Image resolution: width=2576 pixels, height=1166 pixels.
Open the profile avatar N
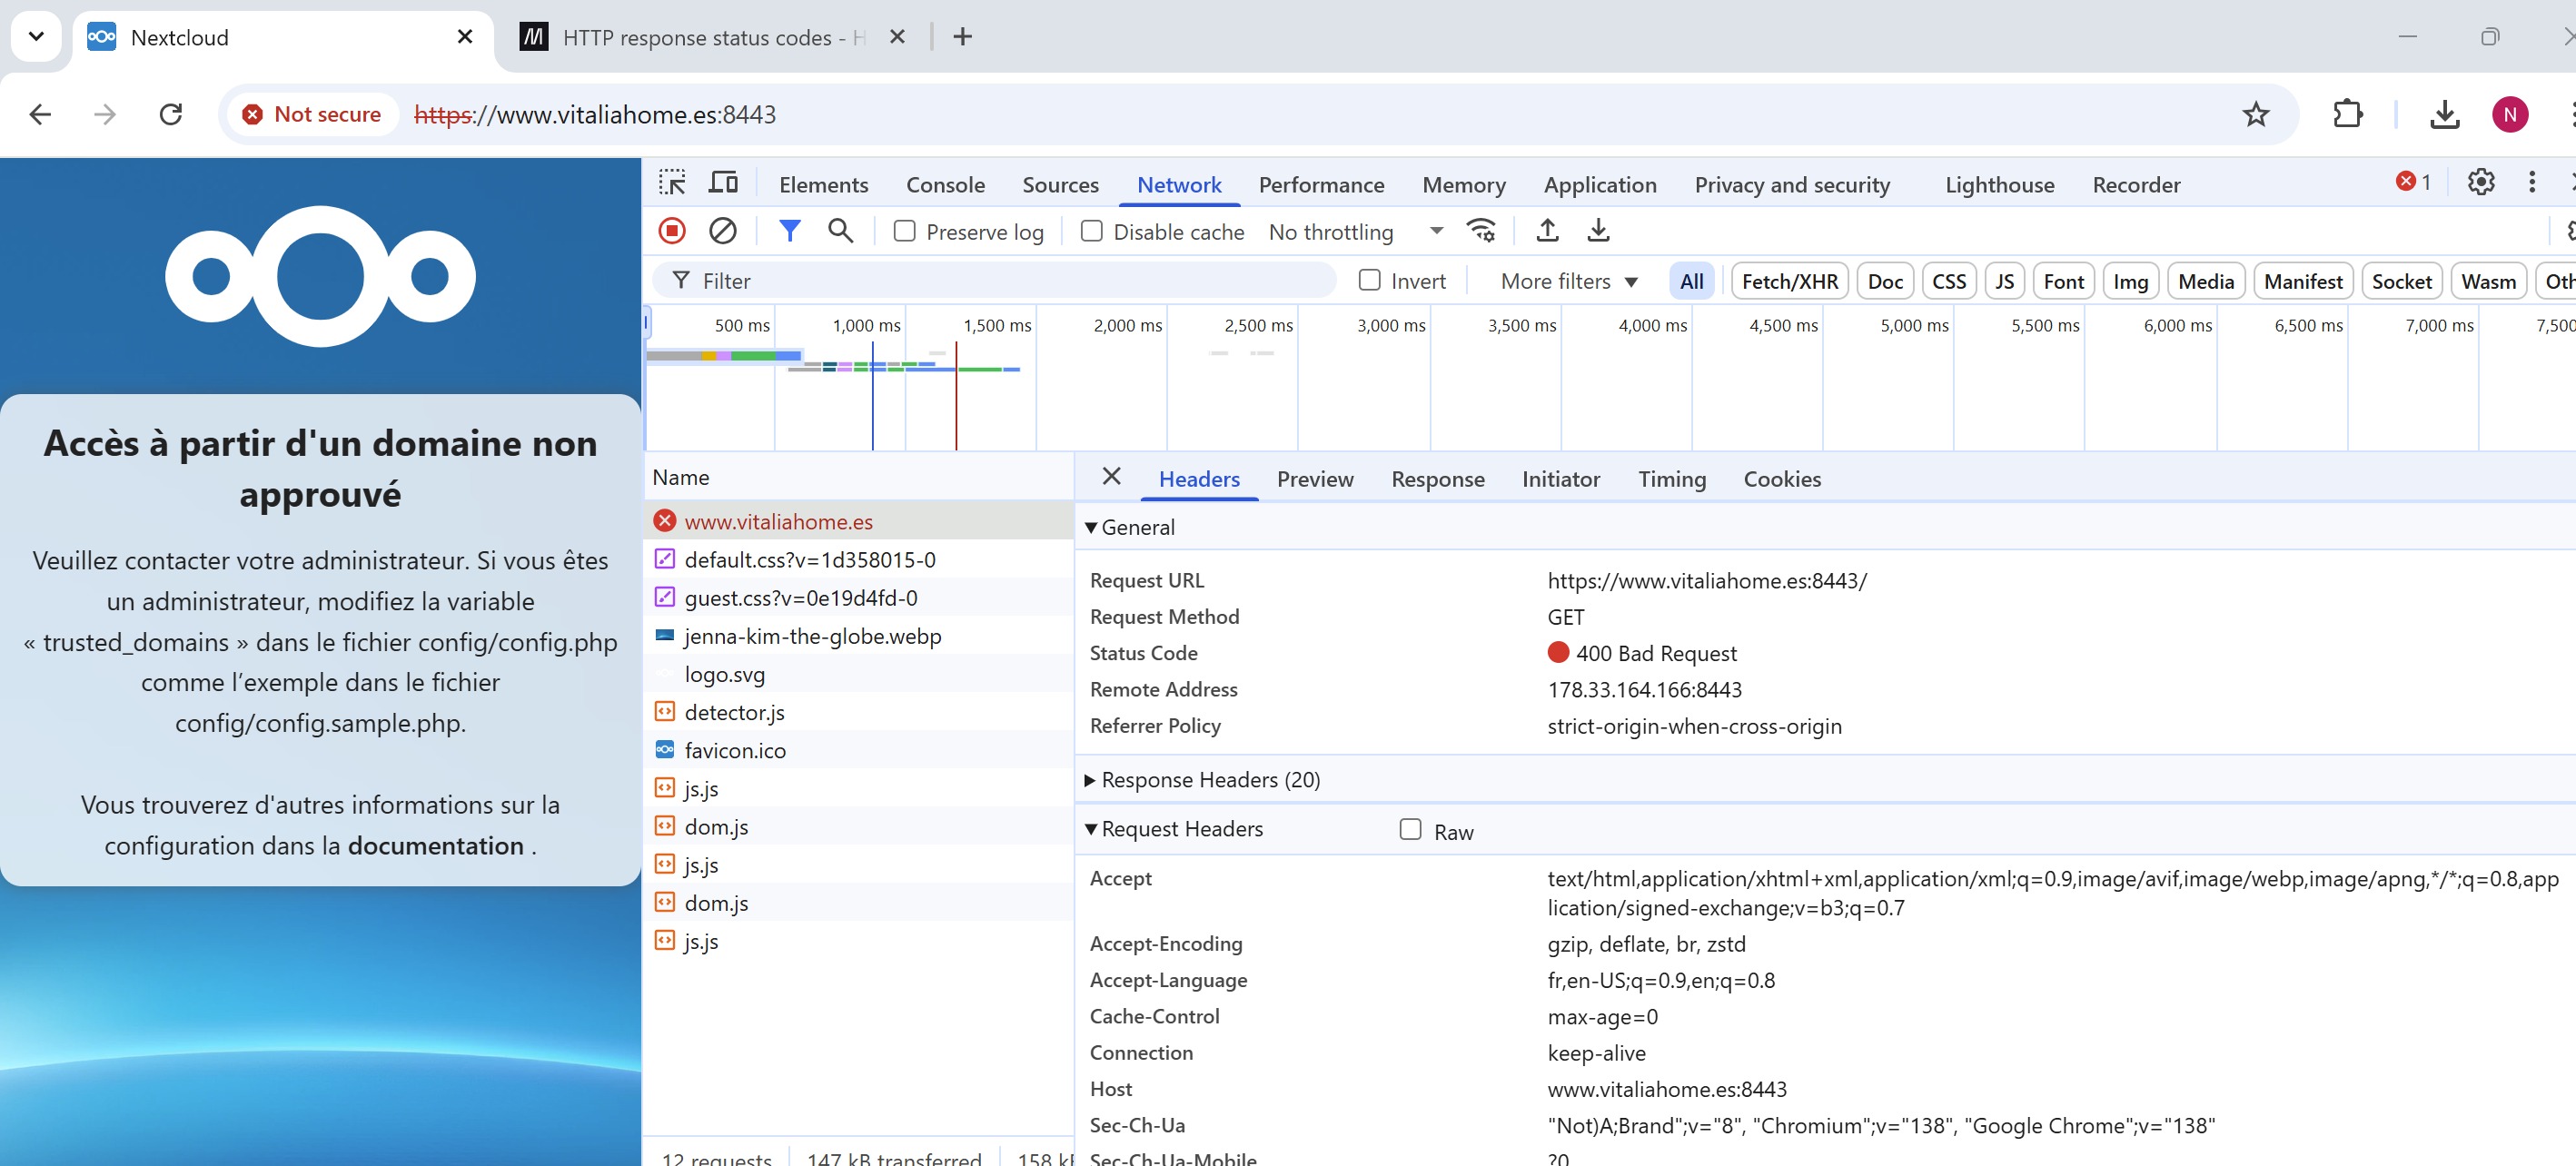coord(2510,114)
